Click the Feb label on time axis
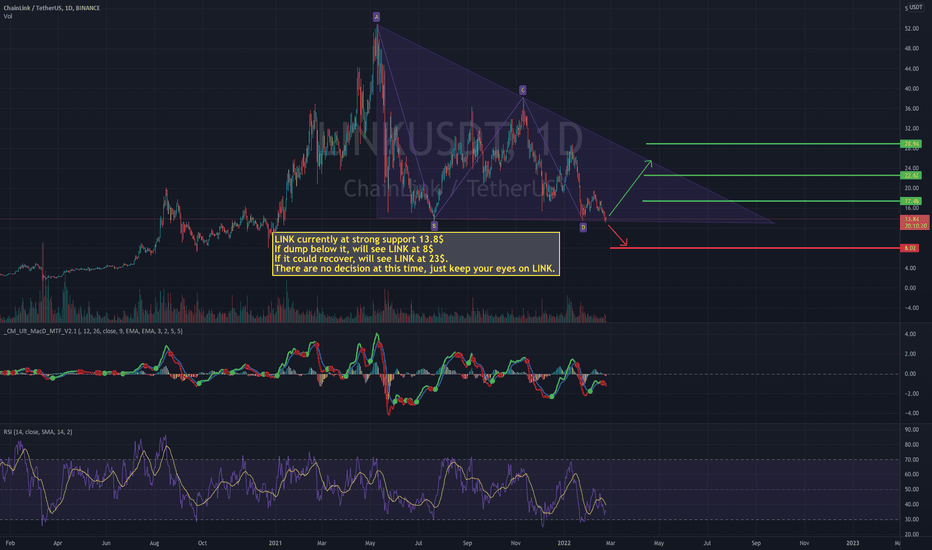The width and height of the screenshot is (932, 550). tap(10, 543)
